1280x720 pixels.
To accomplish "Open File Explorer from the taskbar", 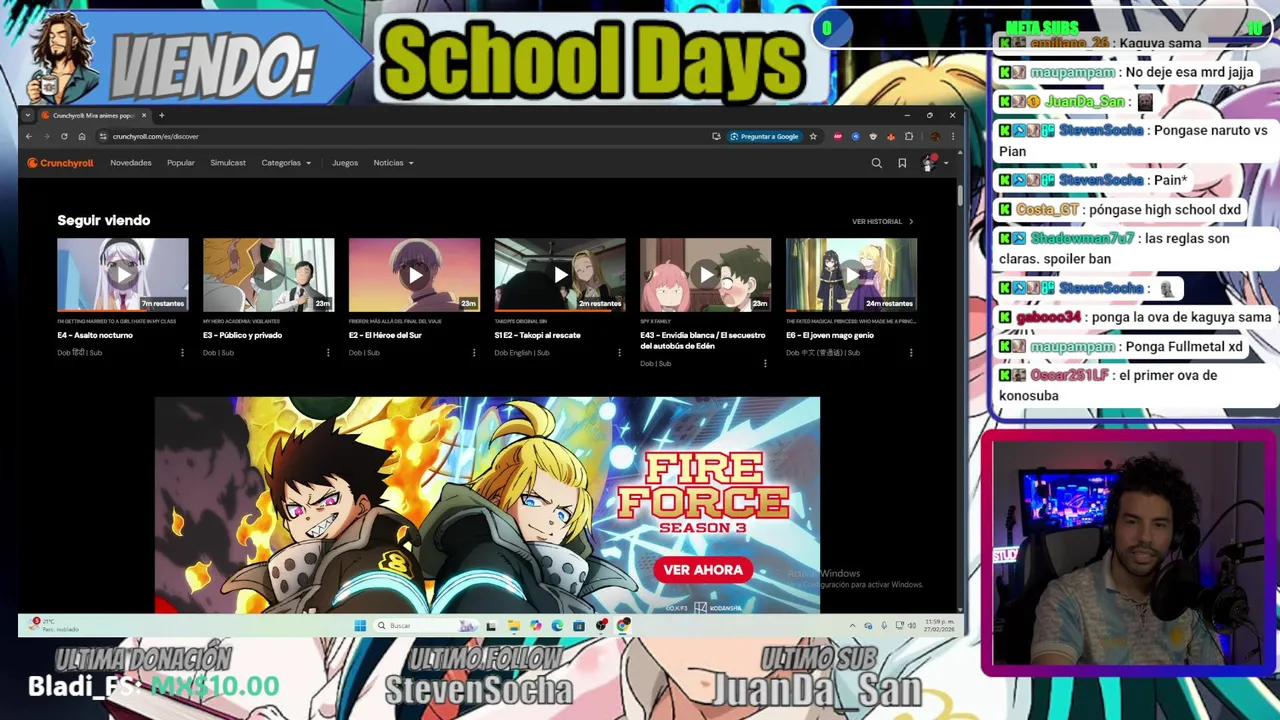I will [513, 626].
